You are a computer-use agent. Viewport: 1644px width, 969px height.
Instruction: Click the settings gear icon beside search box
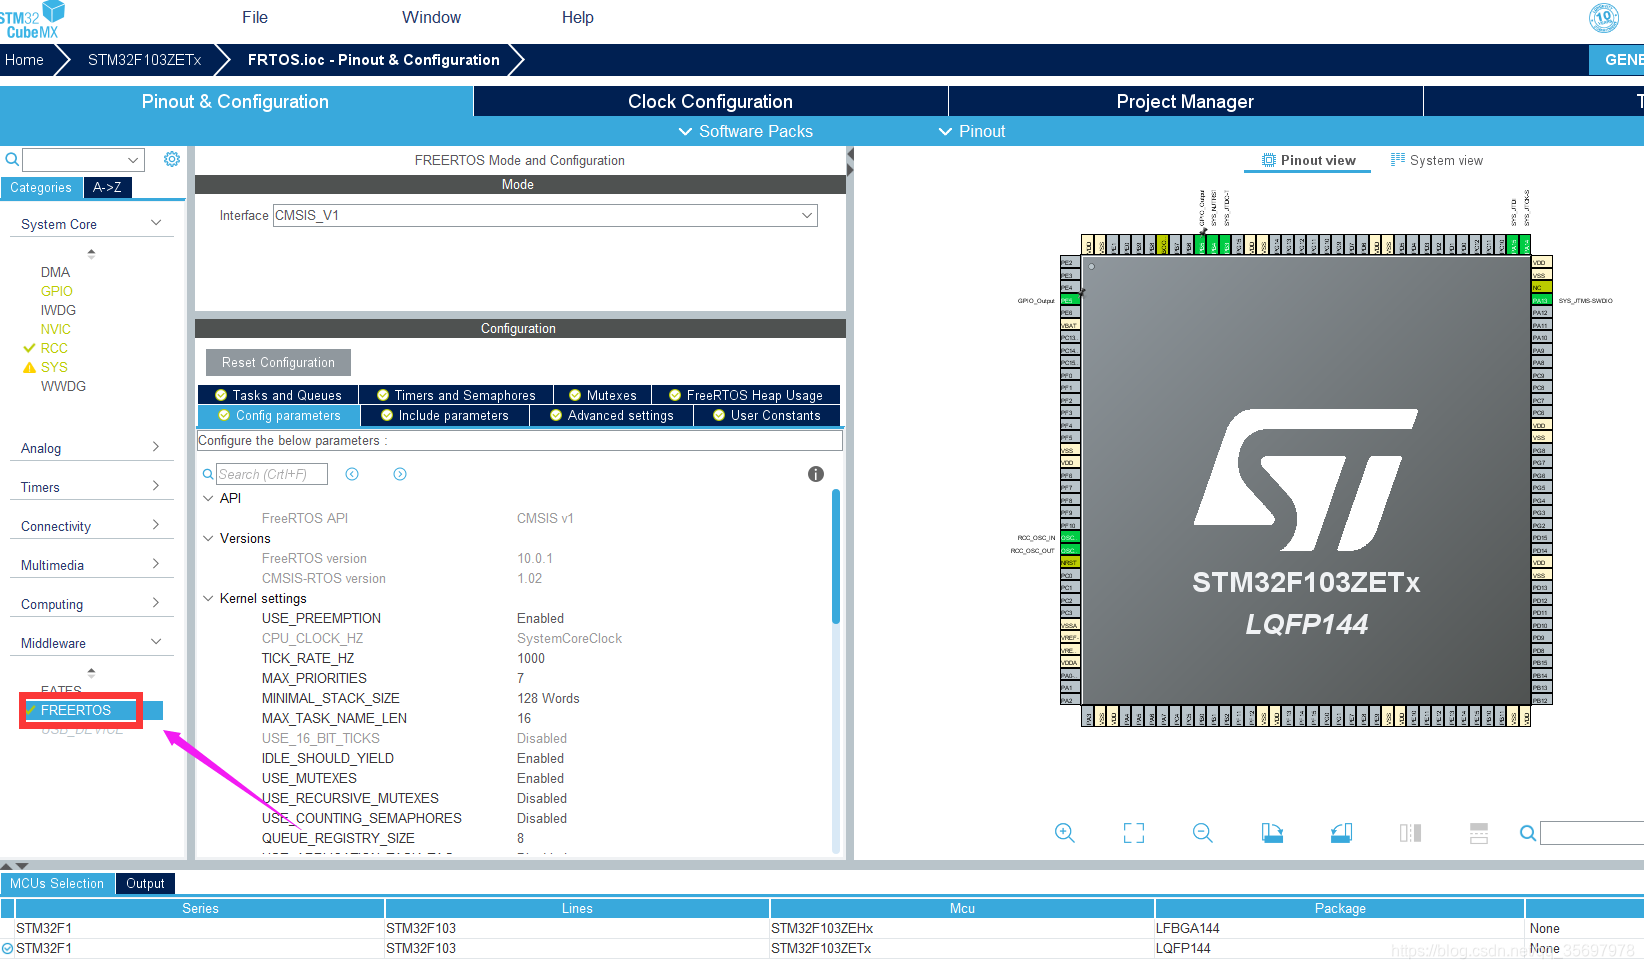click(171, 159)
